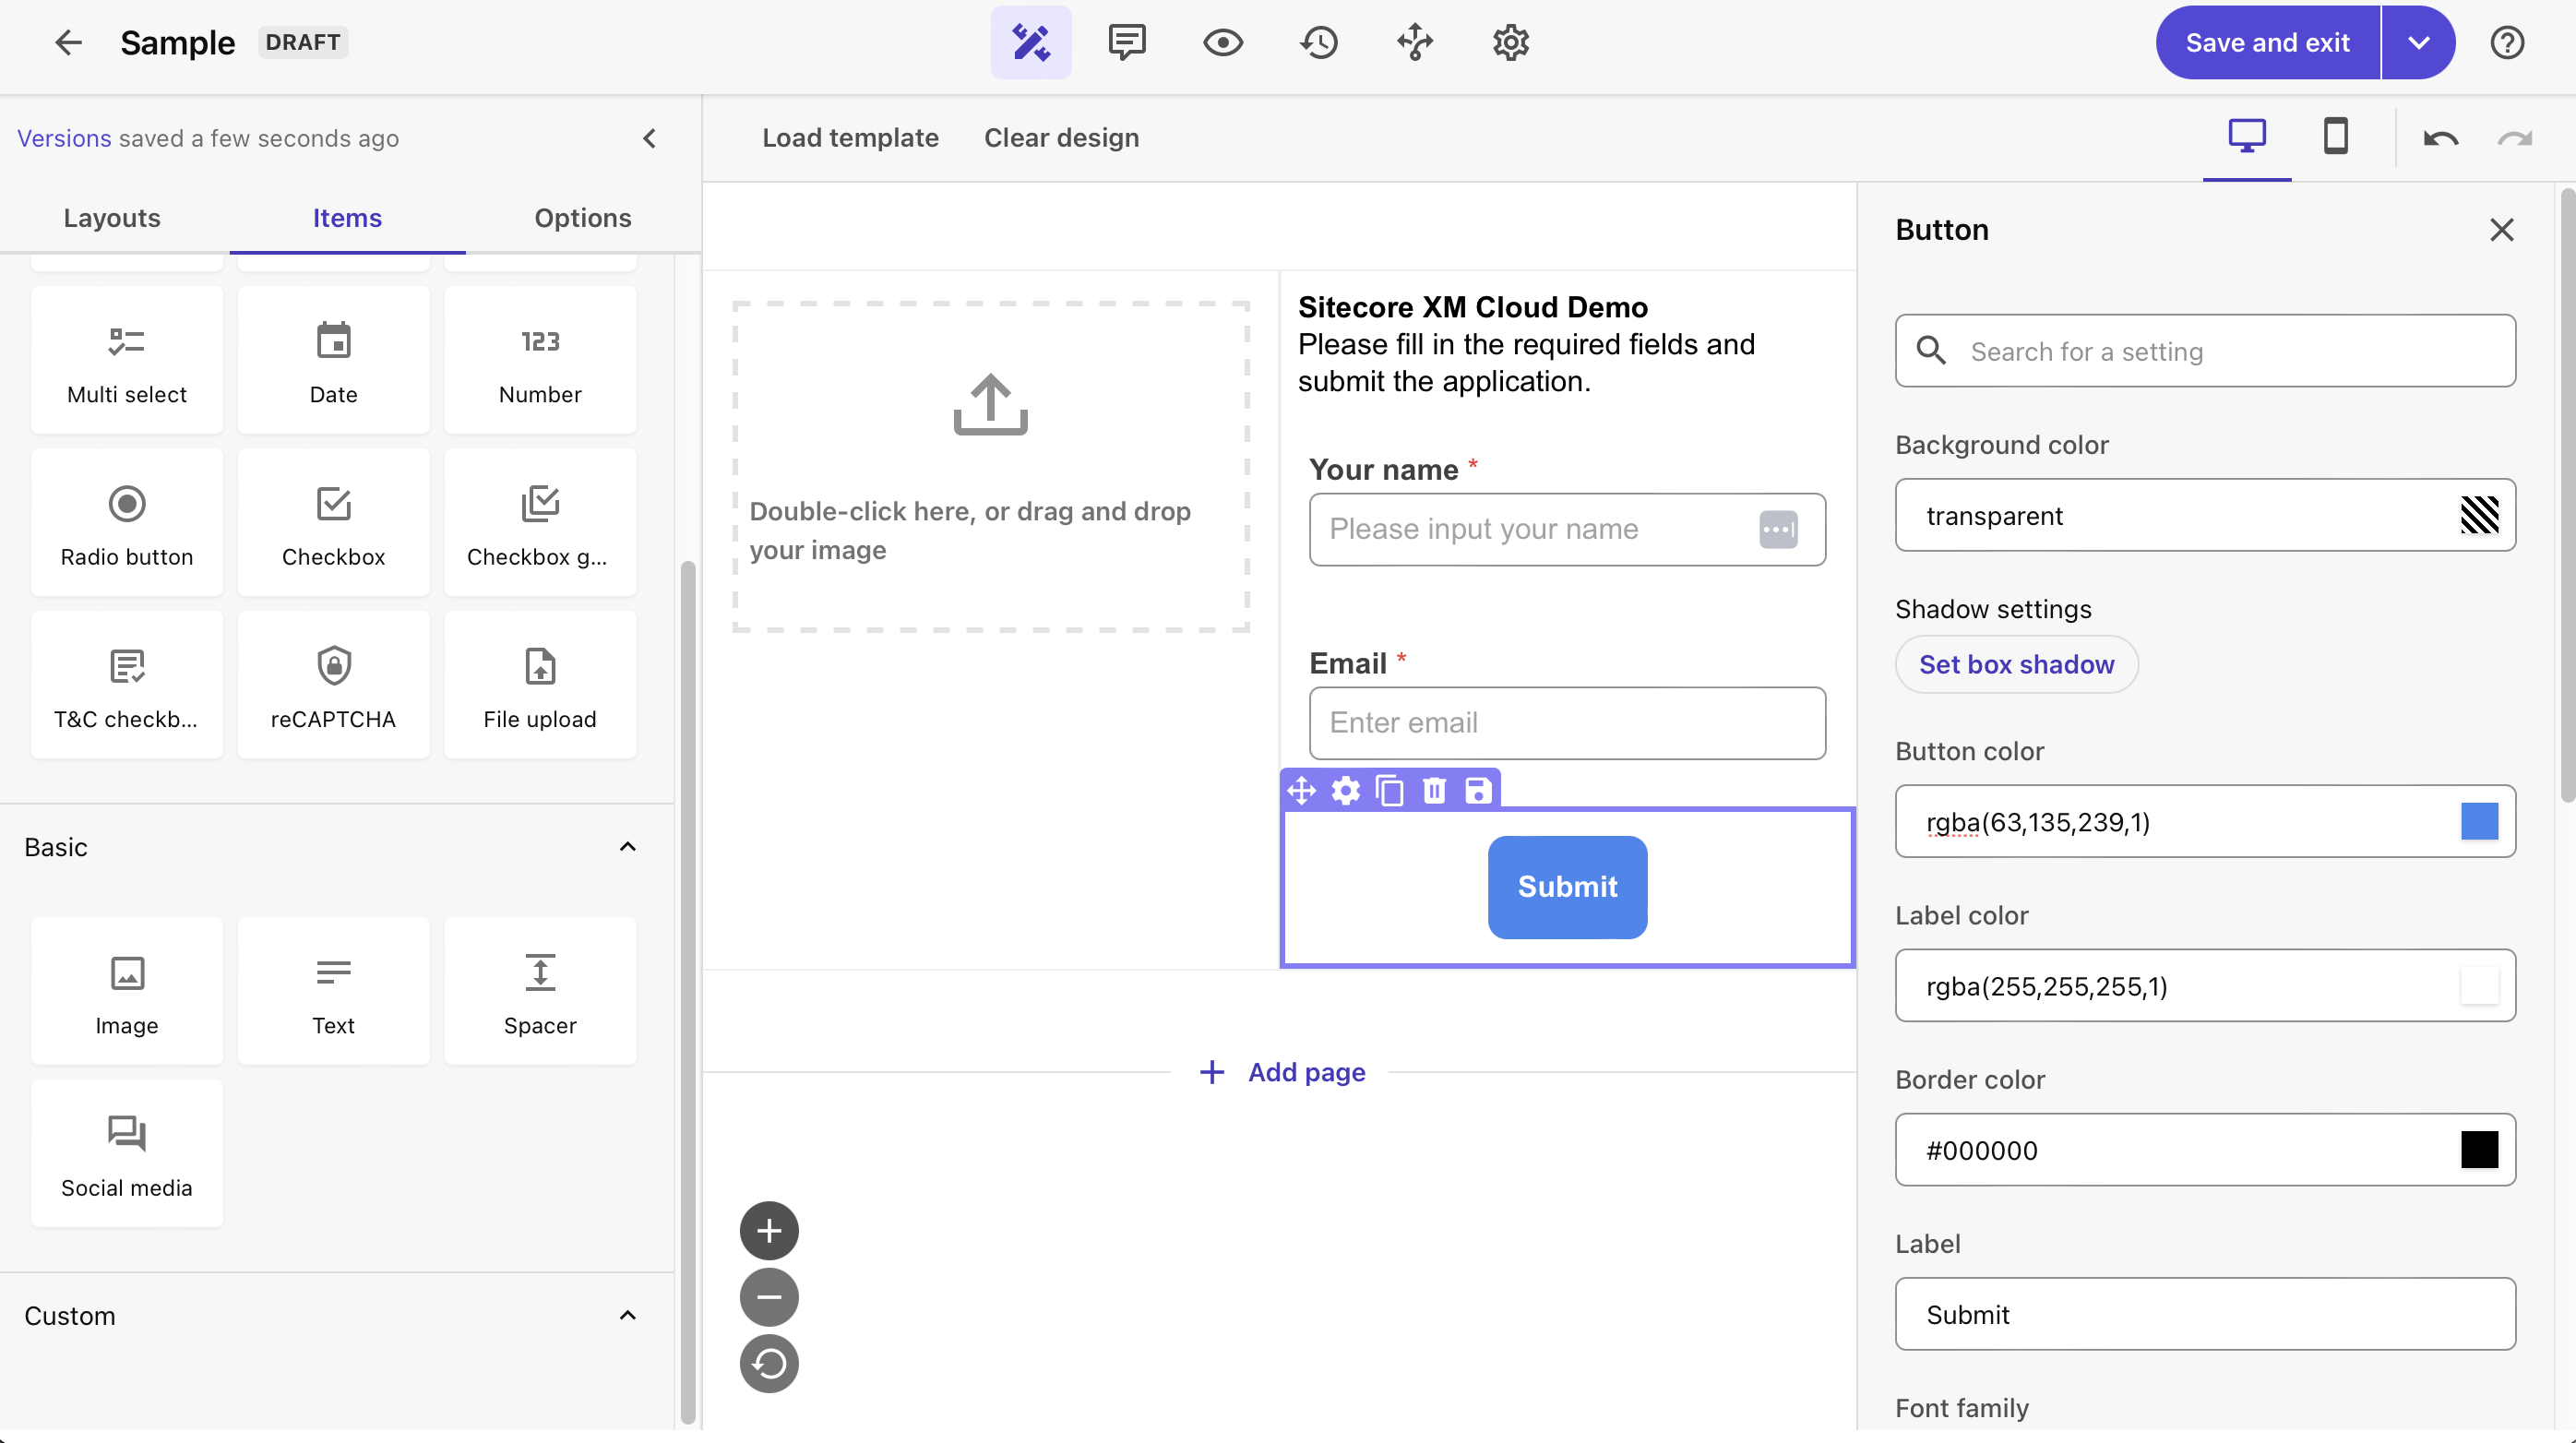Redo the last change

click(x=2515, y=138)
